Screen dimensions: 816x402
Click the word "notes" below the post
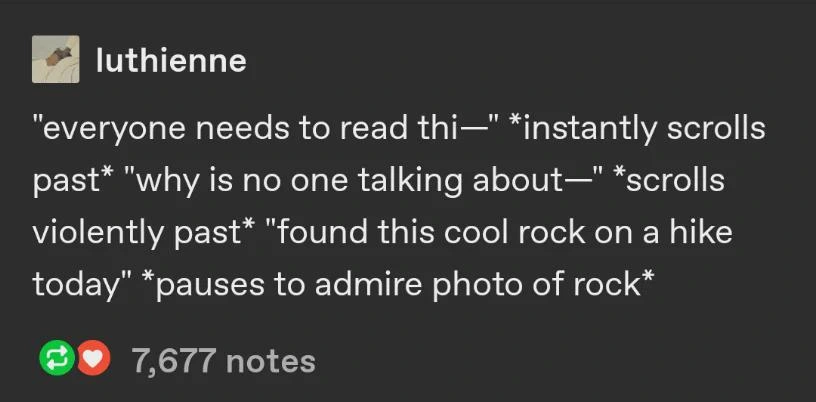(271, 360)
